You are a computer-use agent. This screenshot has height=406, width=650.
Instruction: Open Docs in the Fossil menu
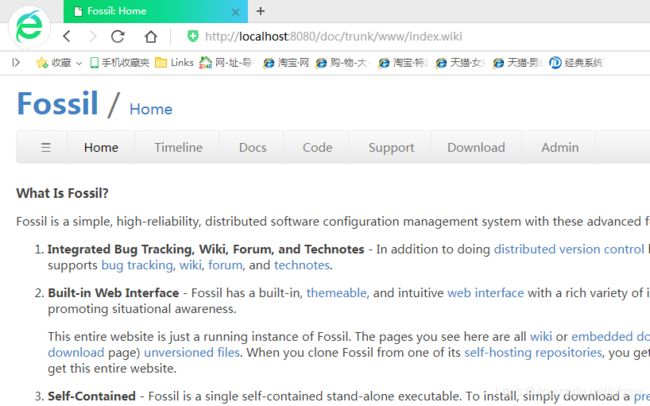point(253,147)
